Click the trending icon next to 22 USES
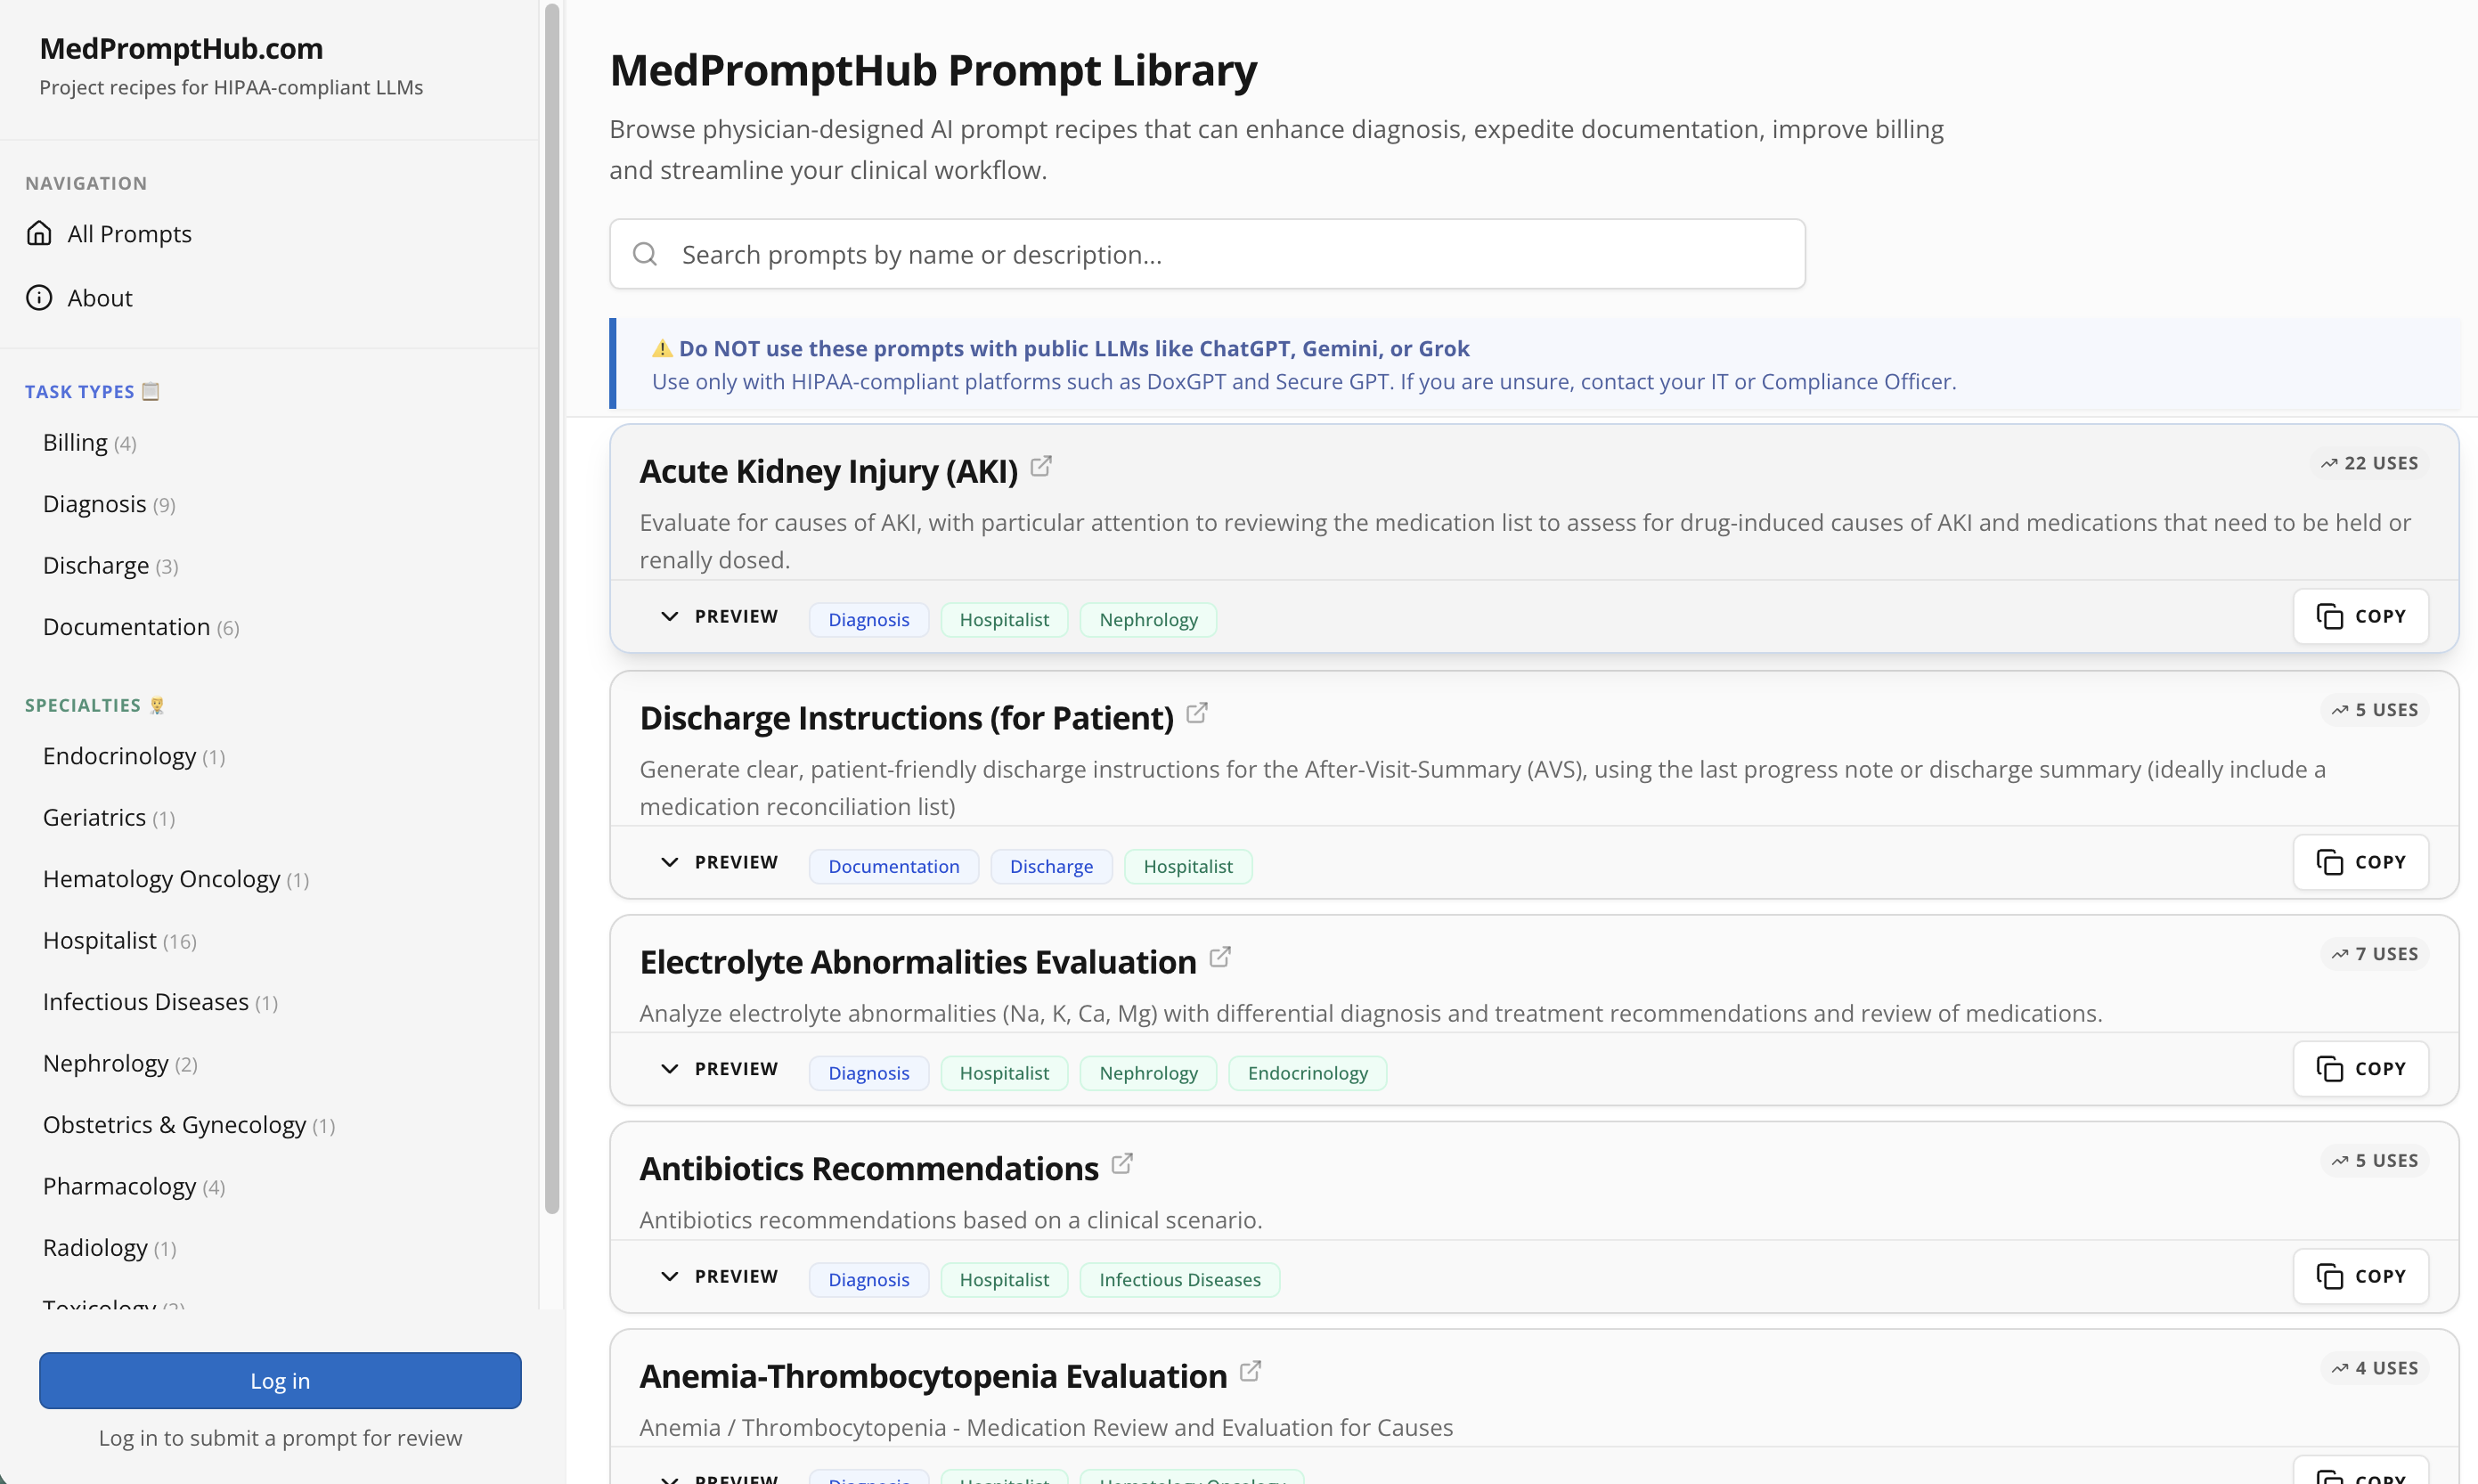The height and width of the screenshot is (1484, 2478). (x=2329, y=462)
